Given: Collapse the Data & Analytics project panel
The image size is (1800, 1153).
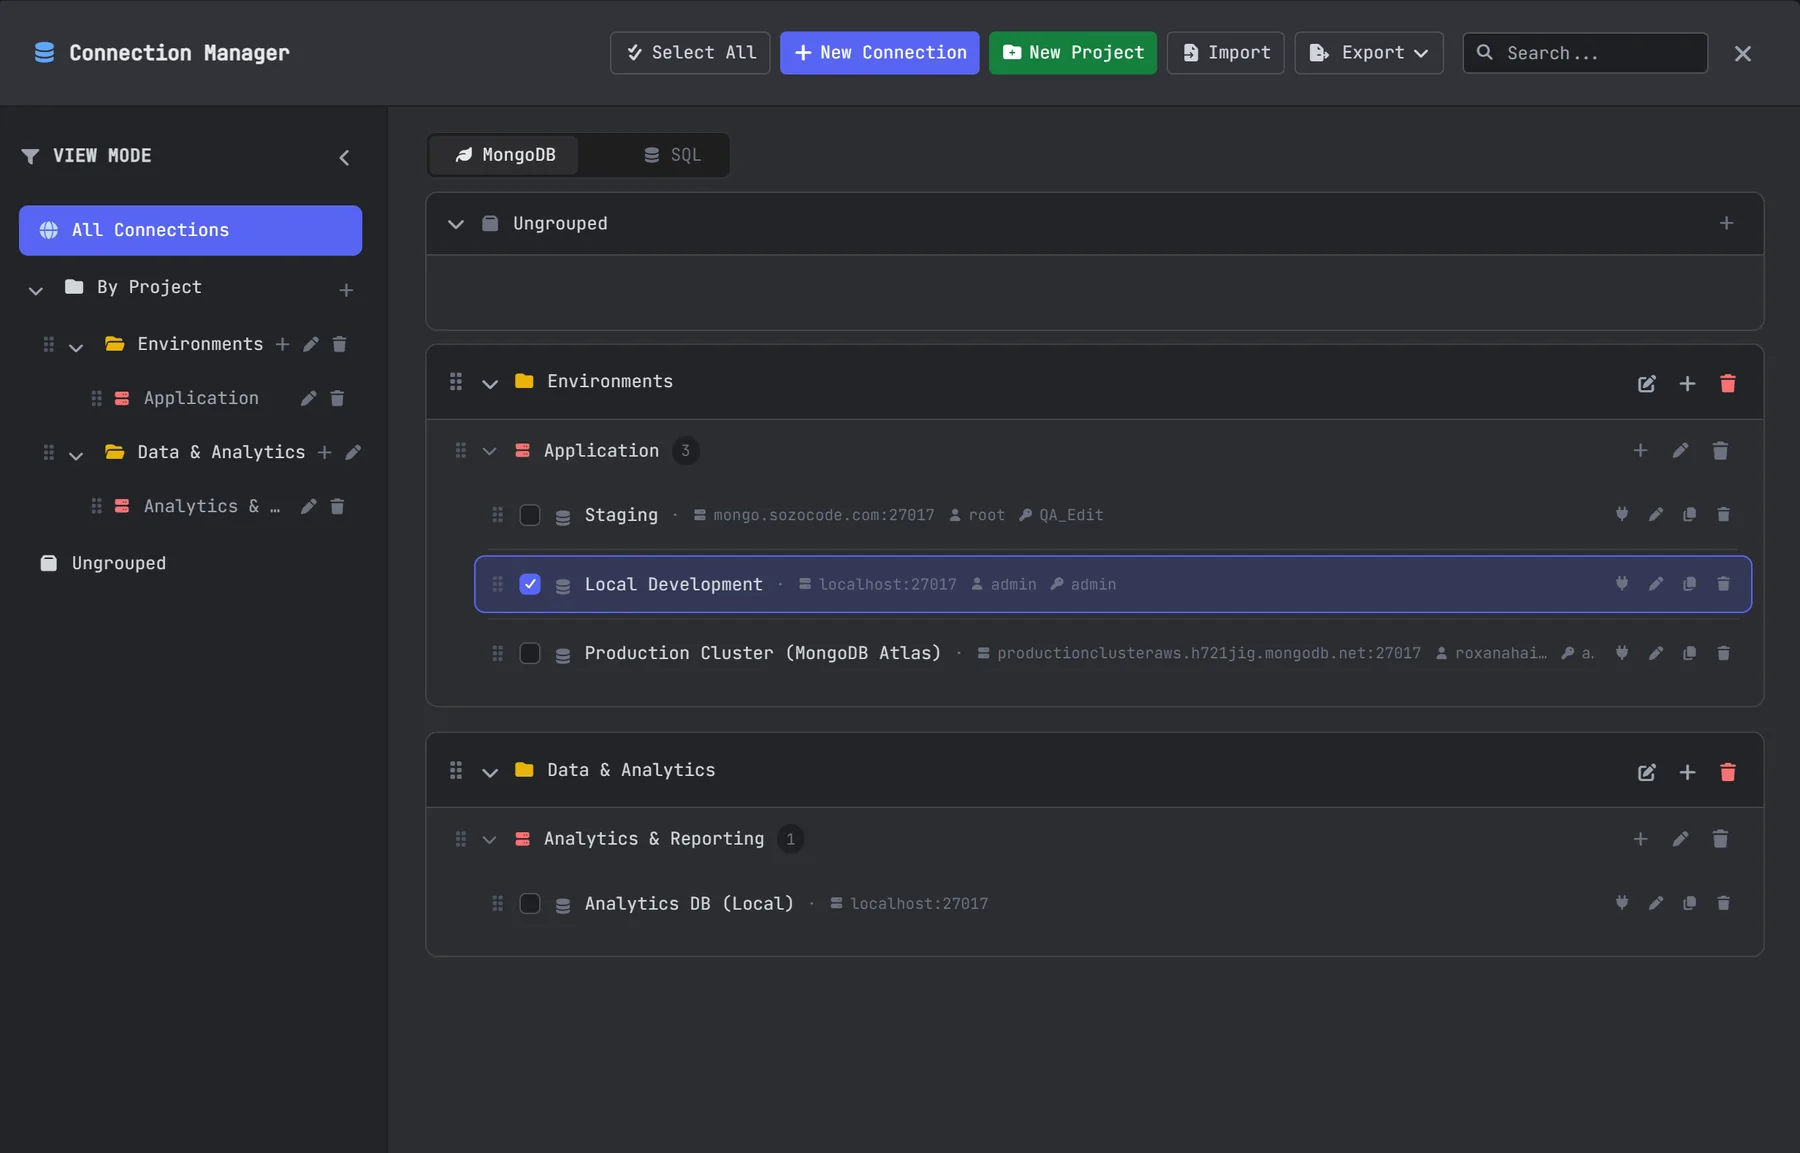Looking at the screenshot, I should [490, 772].
